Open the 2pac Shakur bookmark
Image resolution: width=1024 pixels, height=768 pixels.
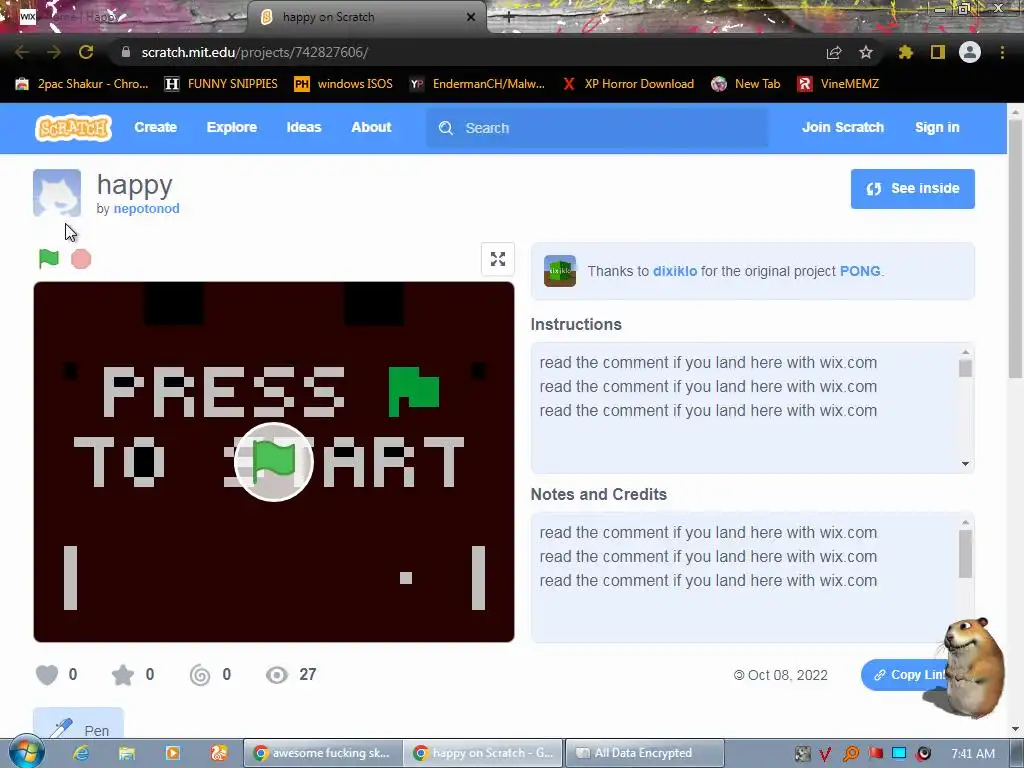(82, 84)
